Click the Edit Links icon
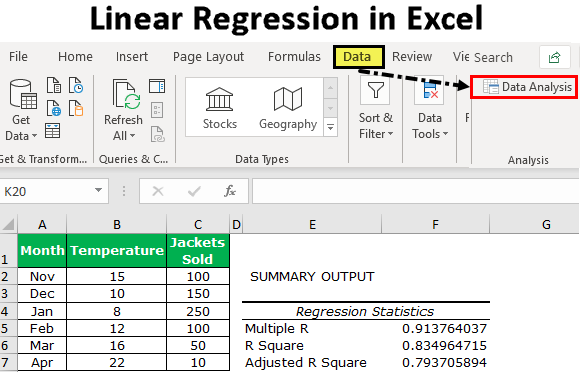Image resolution: width=580 pixels, height=372 pixels. click(x=158, y=134)
